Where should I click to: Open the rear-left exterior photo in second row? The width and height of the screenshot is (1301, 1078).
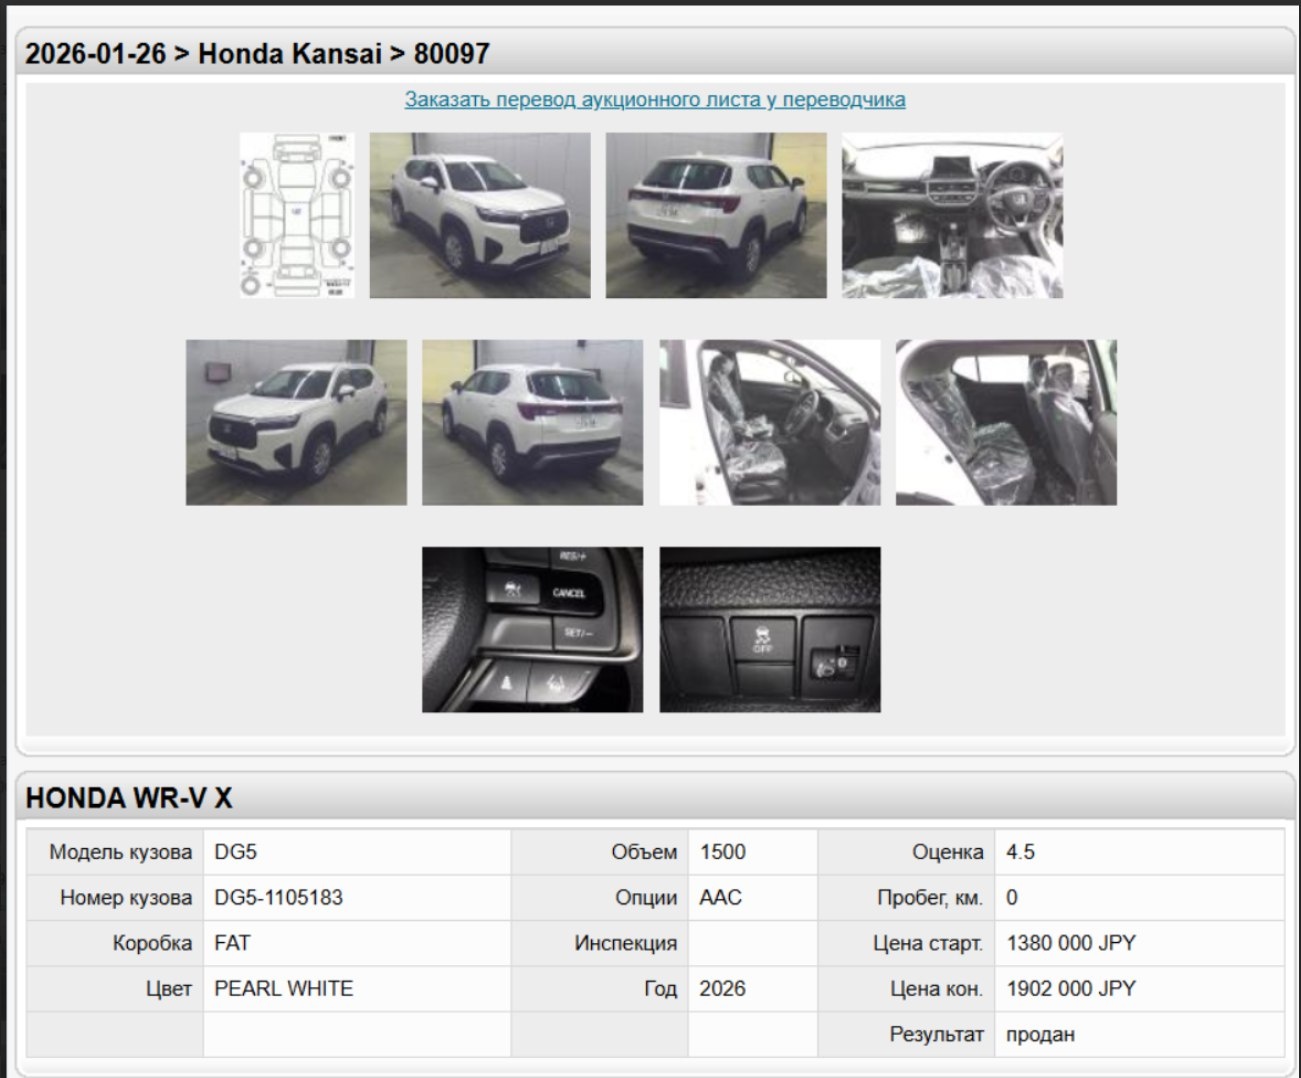pyautogui.click(x=532, y=422)
